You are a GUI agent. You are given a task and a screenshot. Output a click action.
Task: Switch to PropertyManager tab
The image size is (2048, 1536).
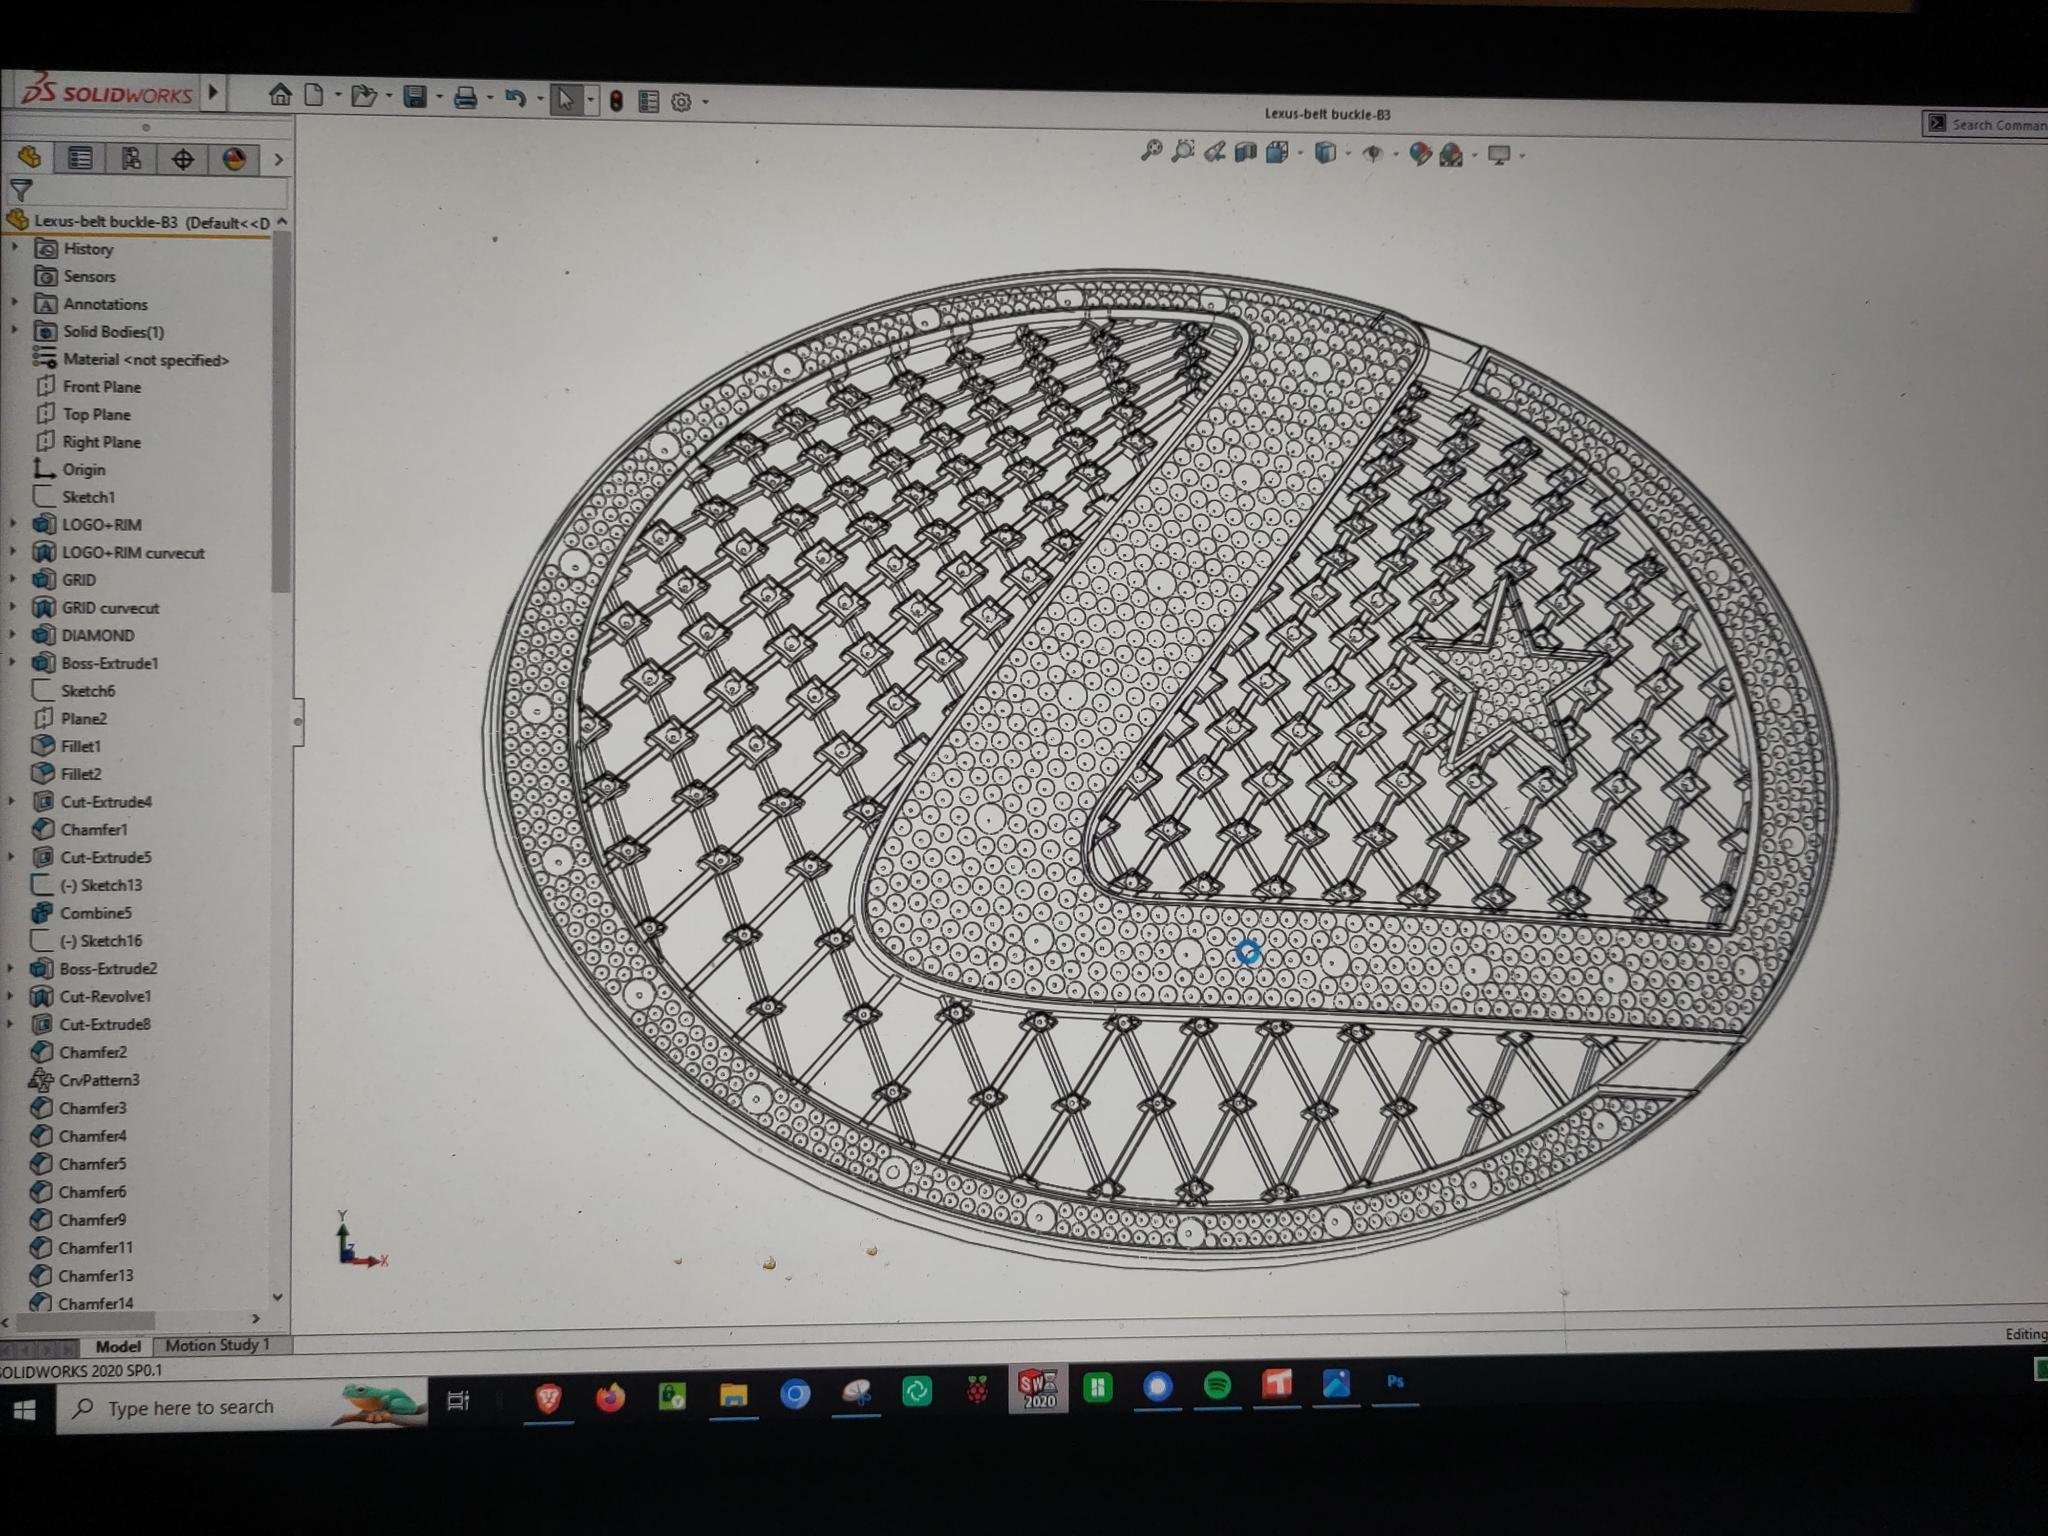pyautogui.click(x=80, y=158)
